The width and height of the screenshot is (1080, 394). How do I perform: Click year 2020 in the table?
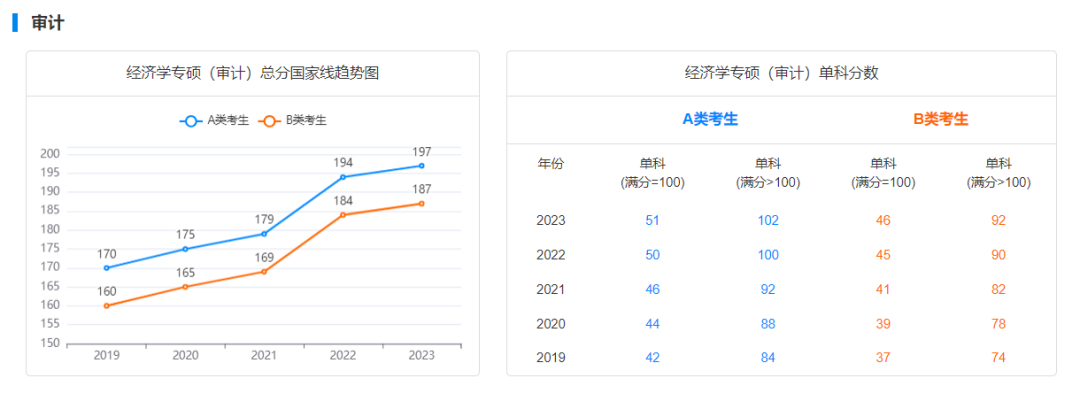click(x=550, y=324)
